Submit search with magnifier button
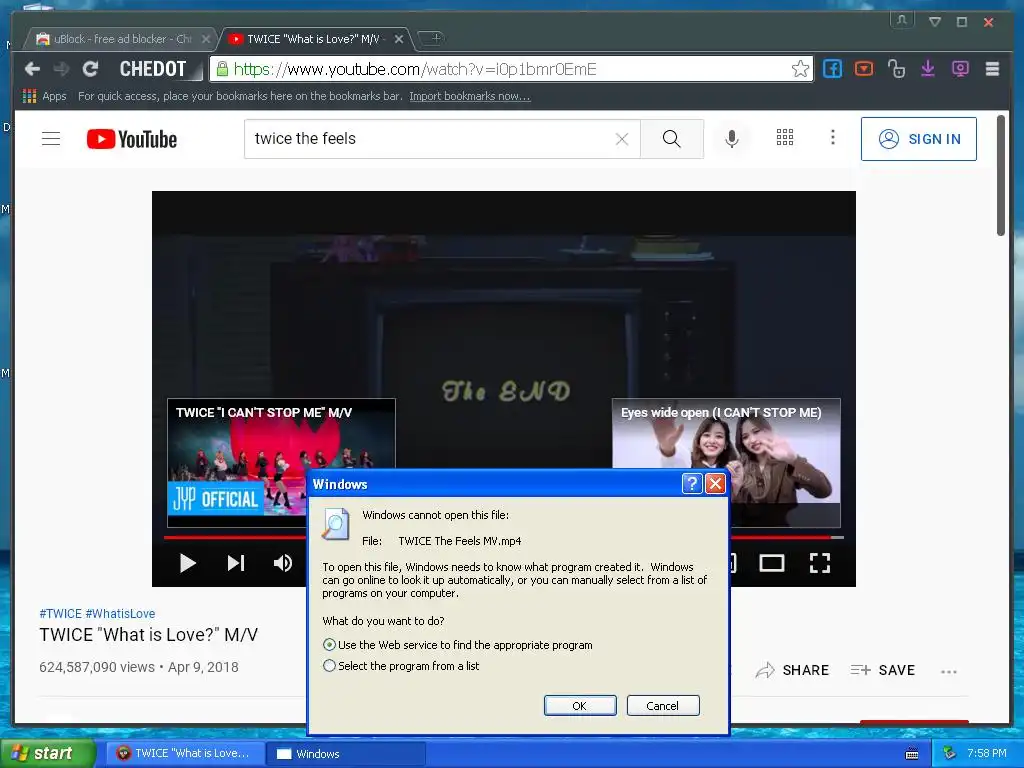1024x768 pixels. tap(671, 138)
